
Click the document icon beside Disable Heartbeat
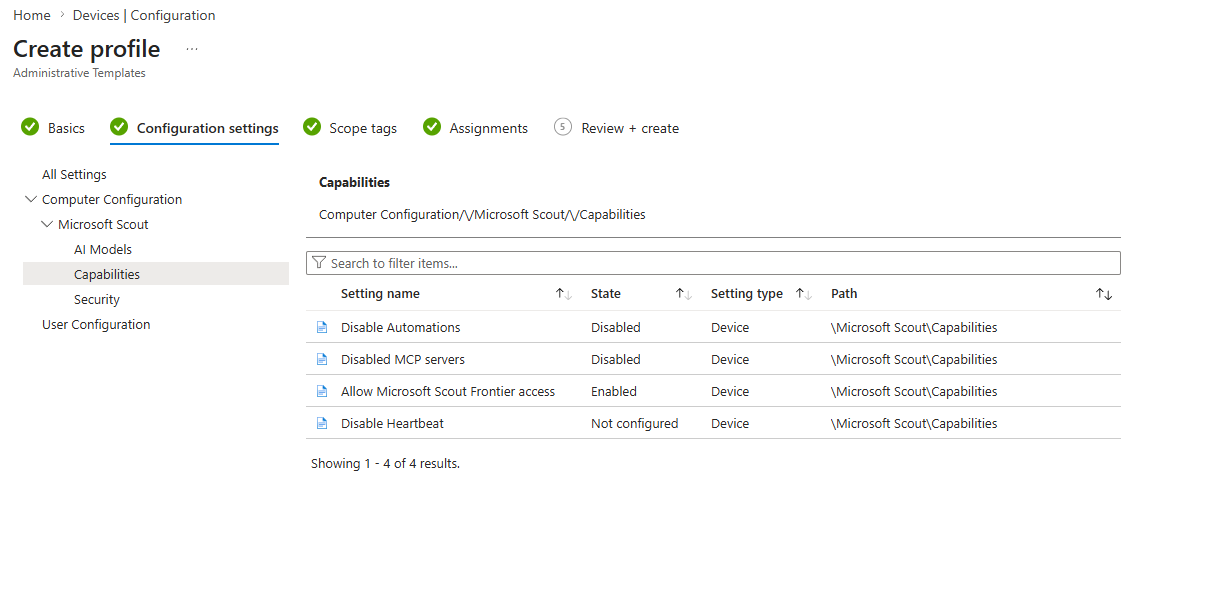tap(322, 423)
